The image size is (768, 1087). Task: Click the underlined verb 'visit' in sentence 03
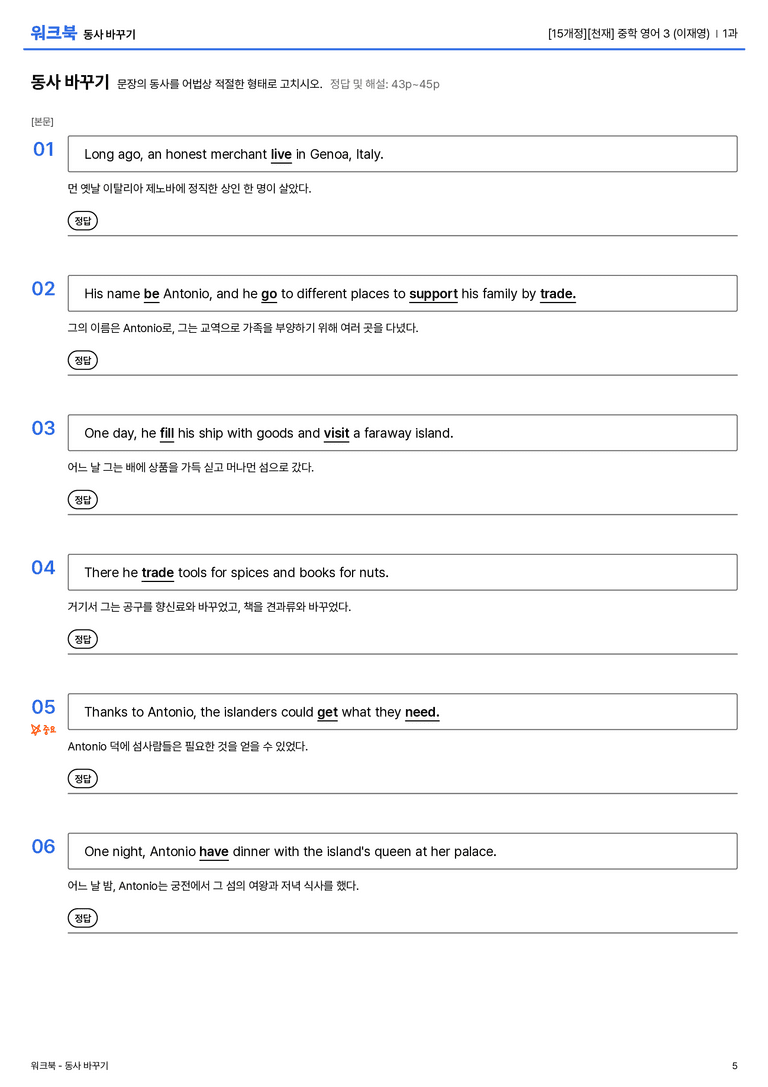coord(336,433)
